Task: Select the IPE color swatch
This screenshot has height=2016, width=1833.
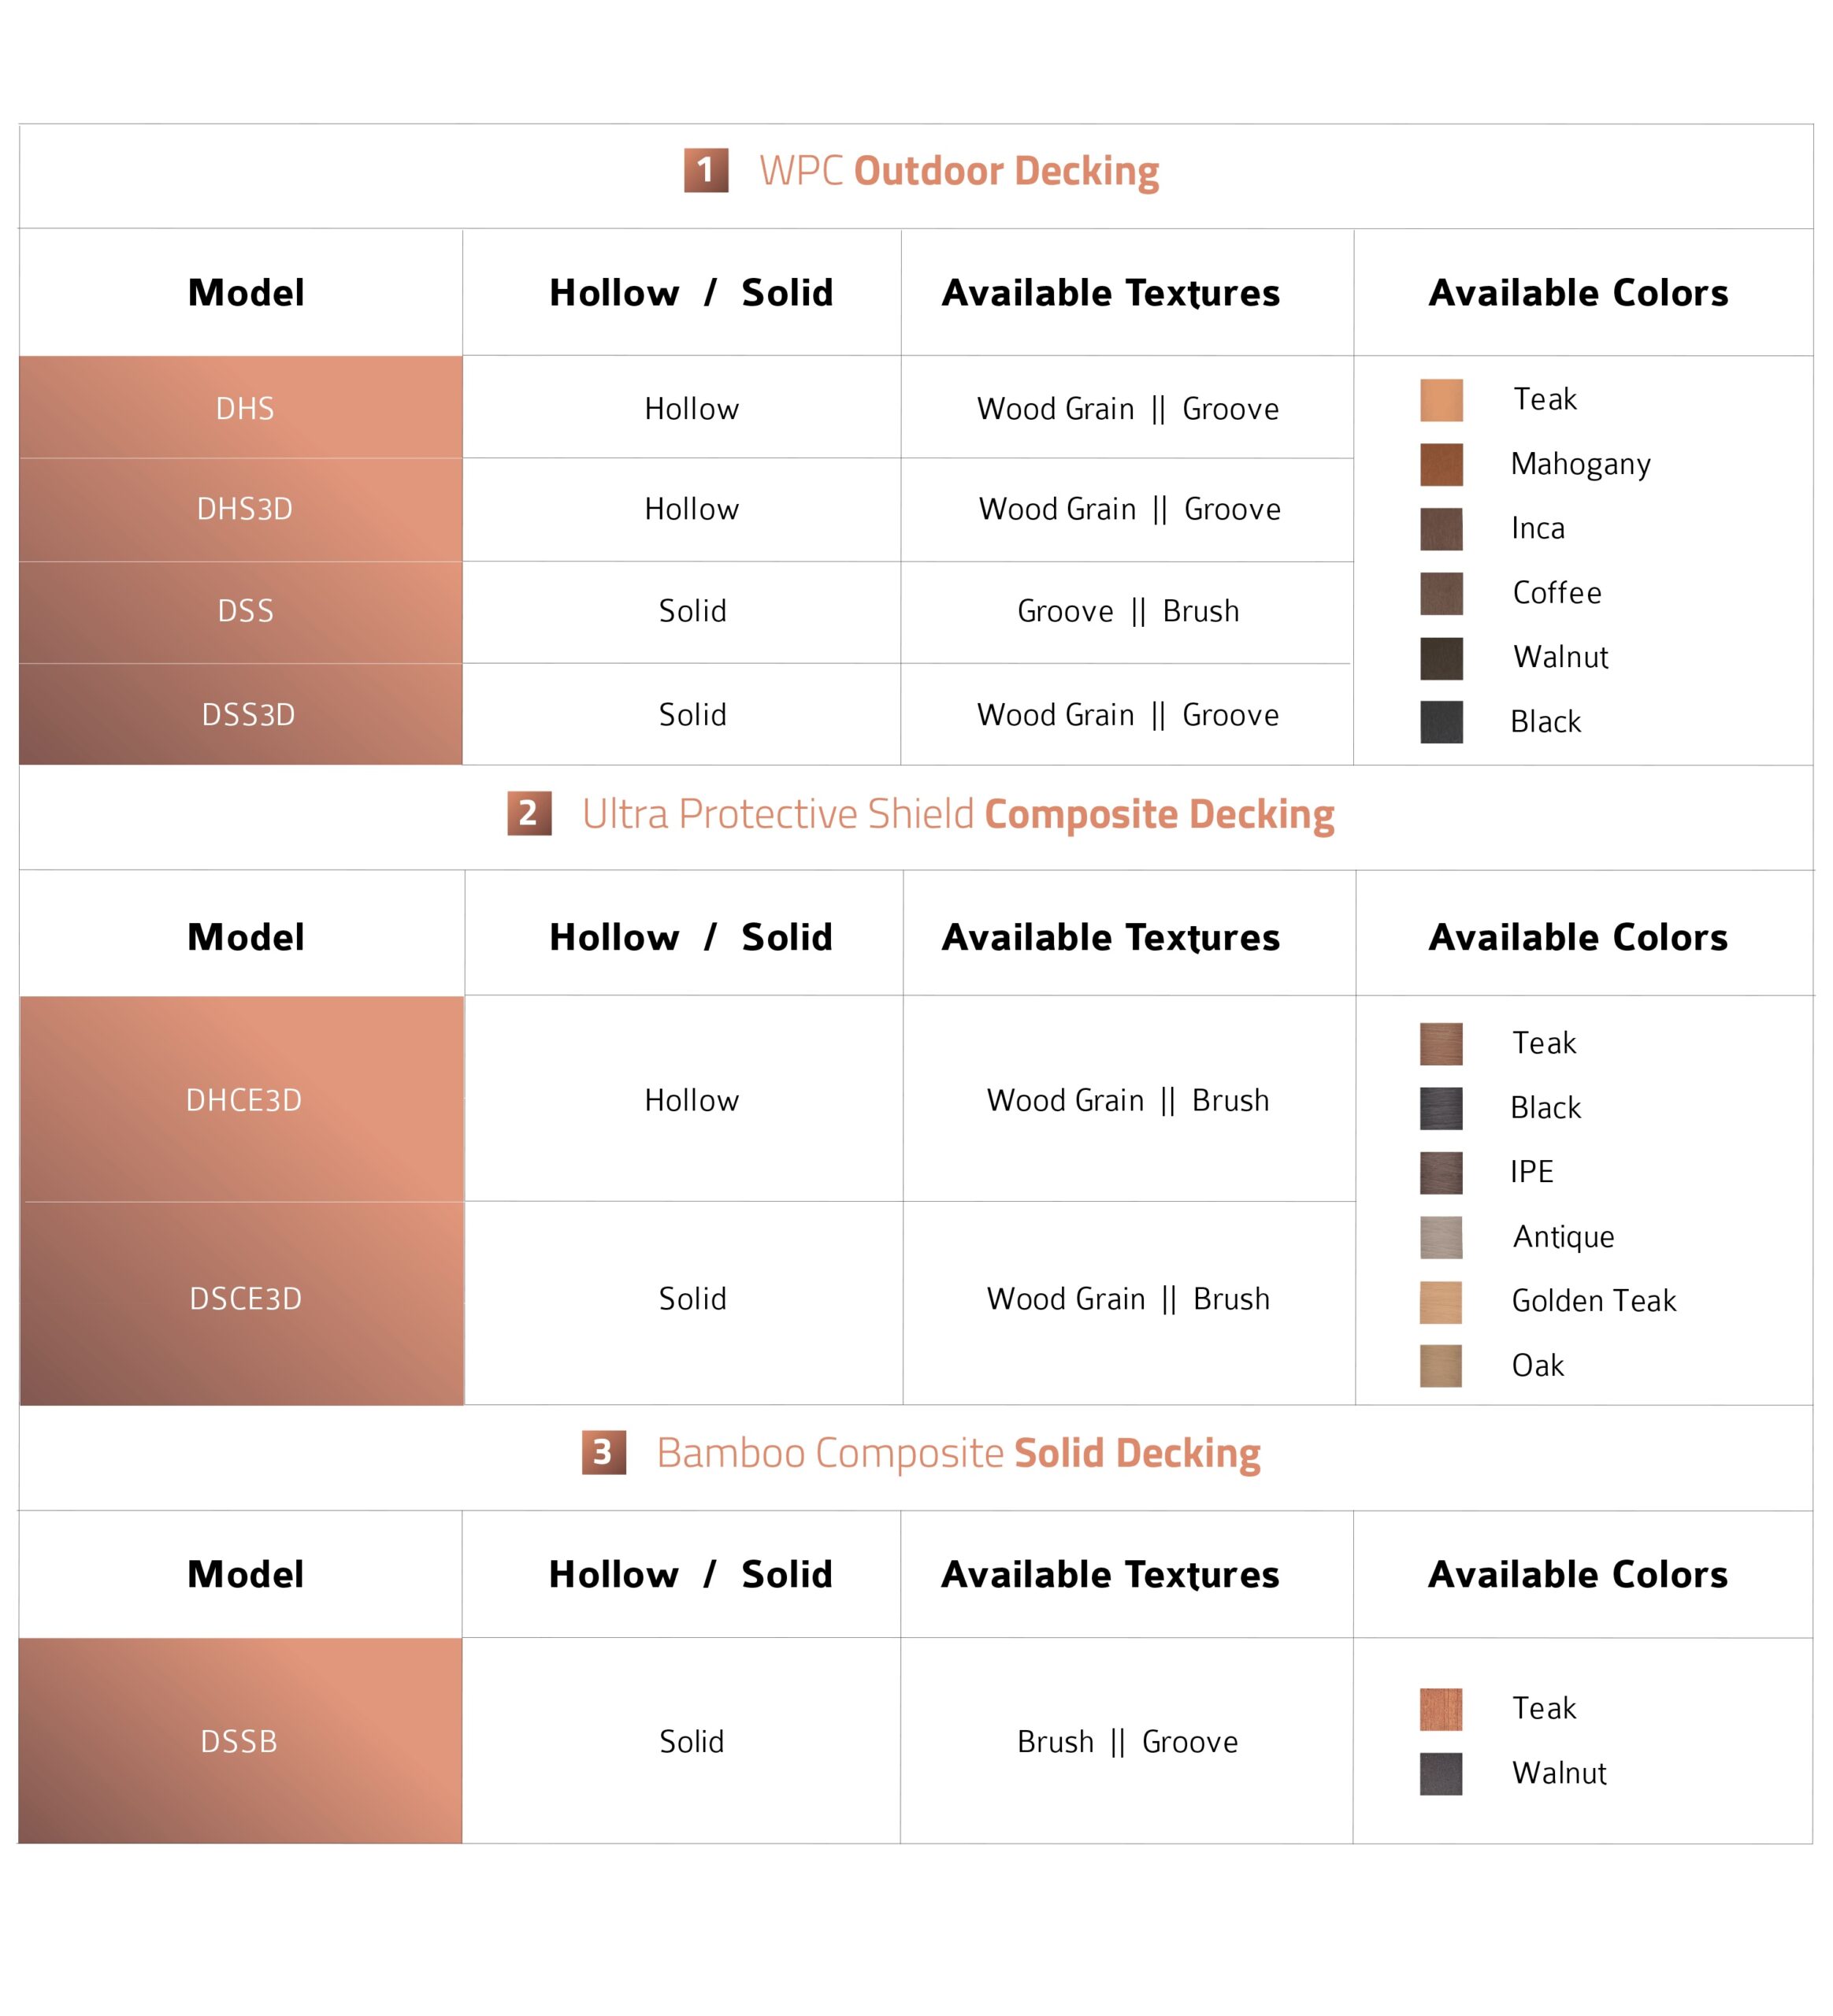Action: coord(1441,1172)
